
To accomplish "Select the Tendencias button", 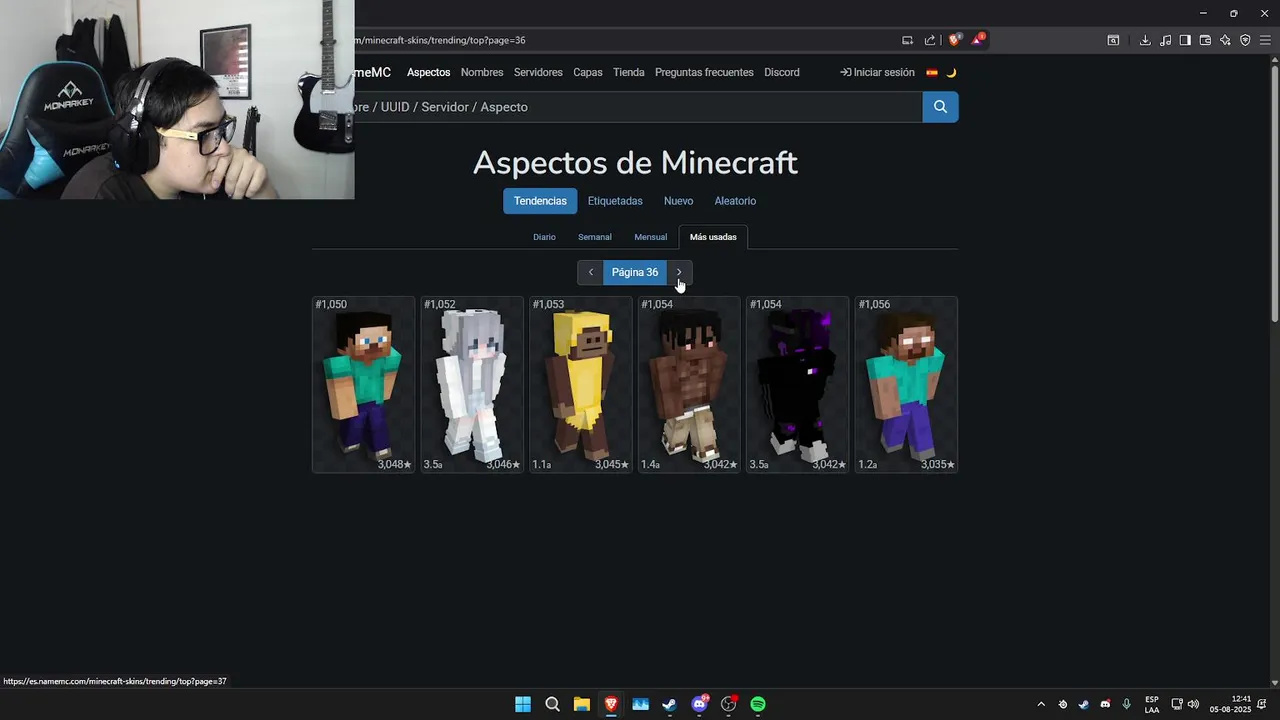I will (x=540, y=201).
